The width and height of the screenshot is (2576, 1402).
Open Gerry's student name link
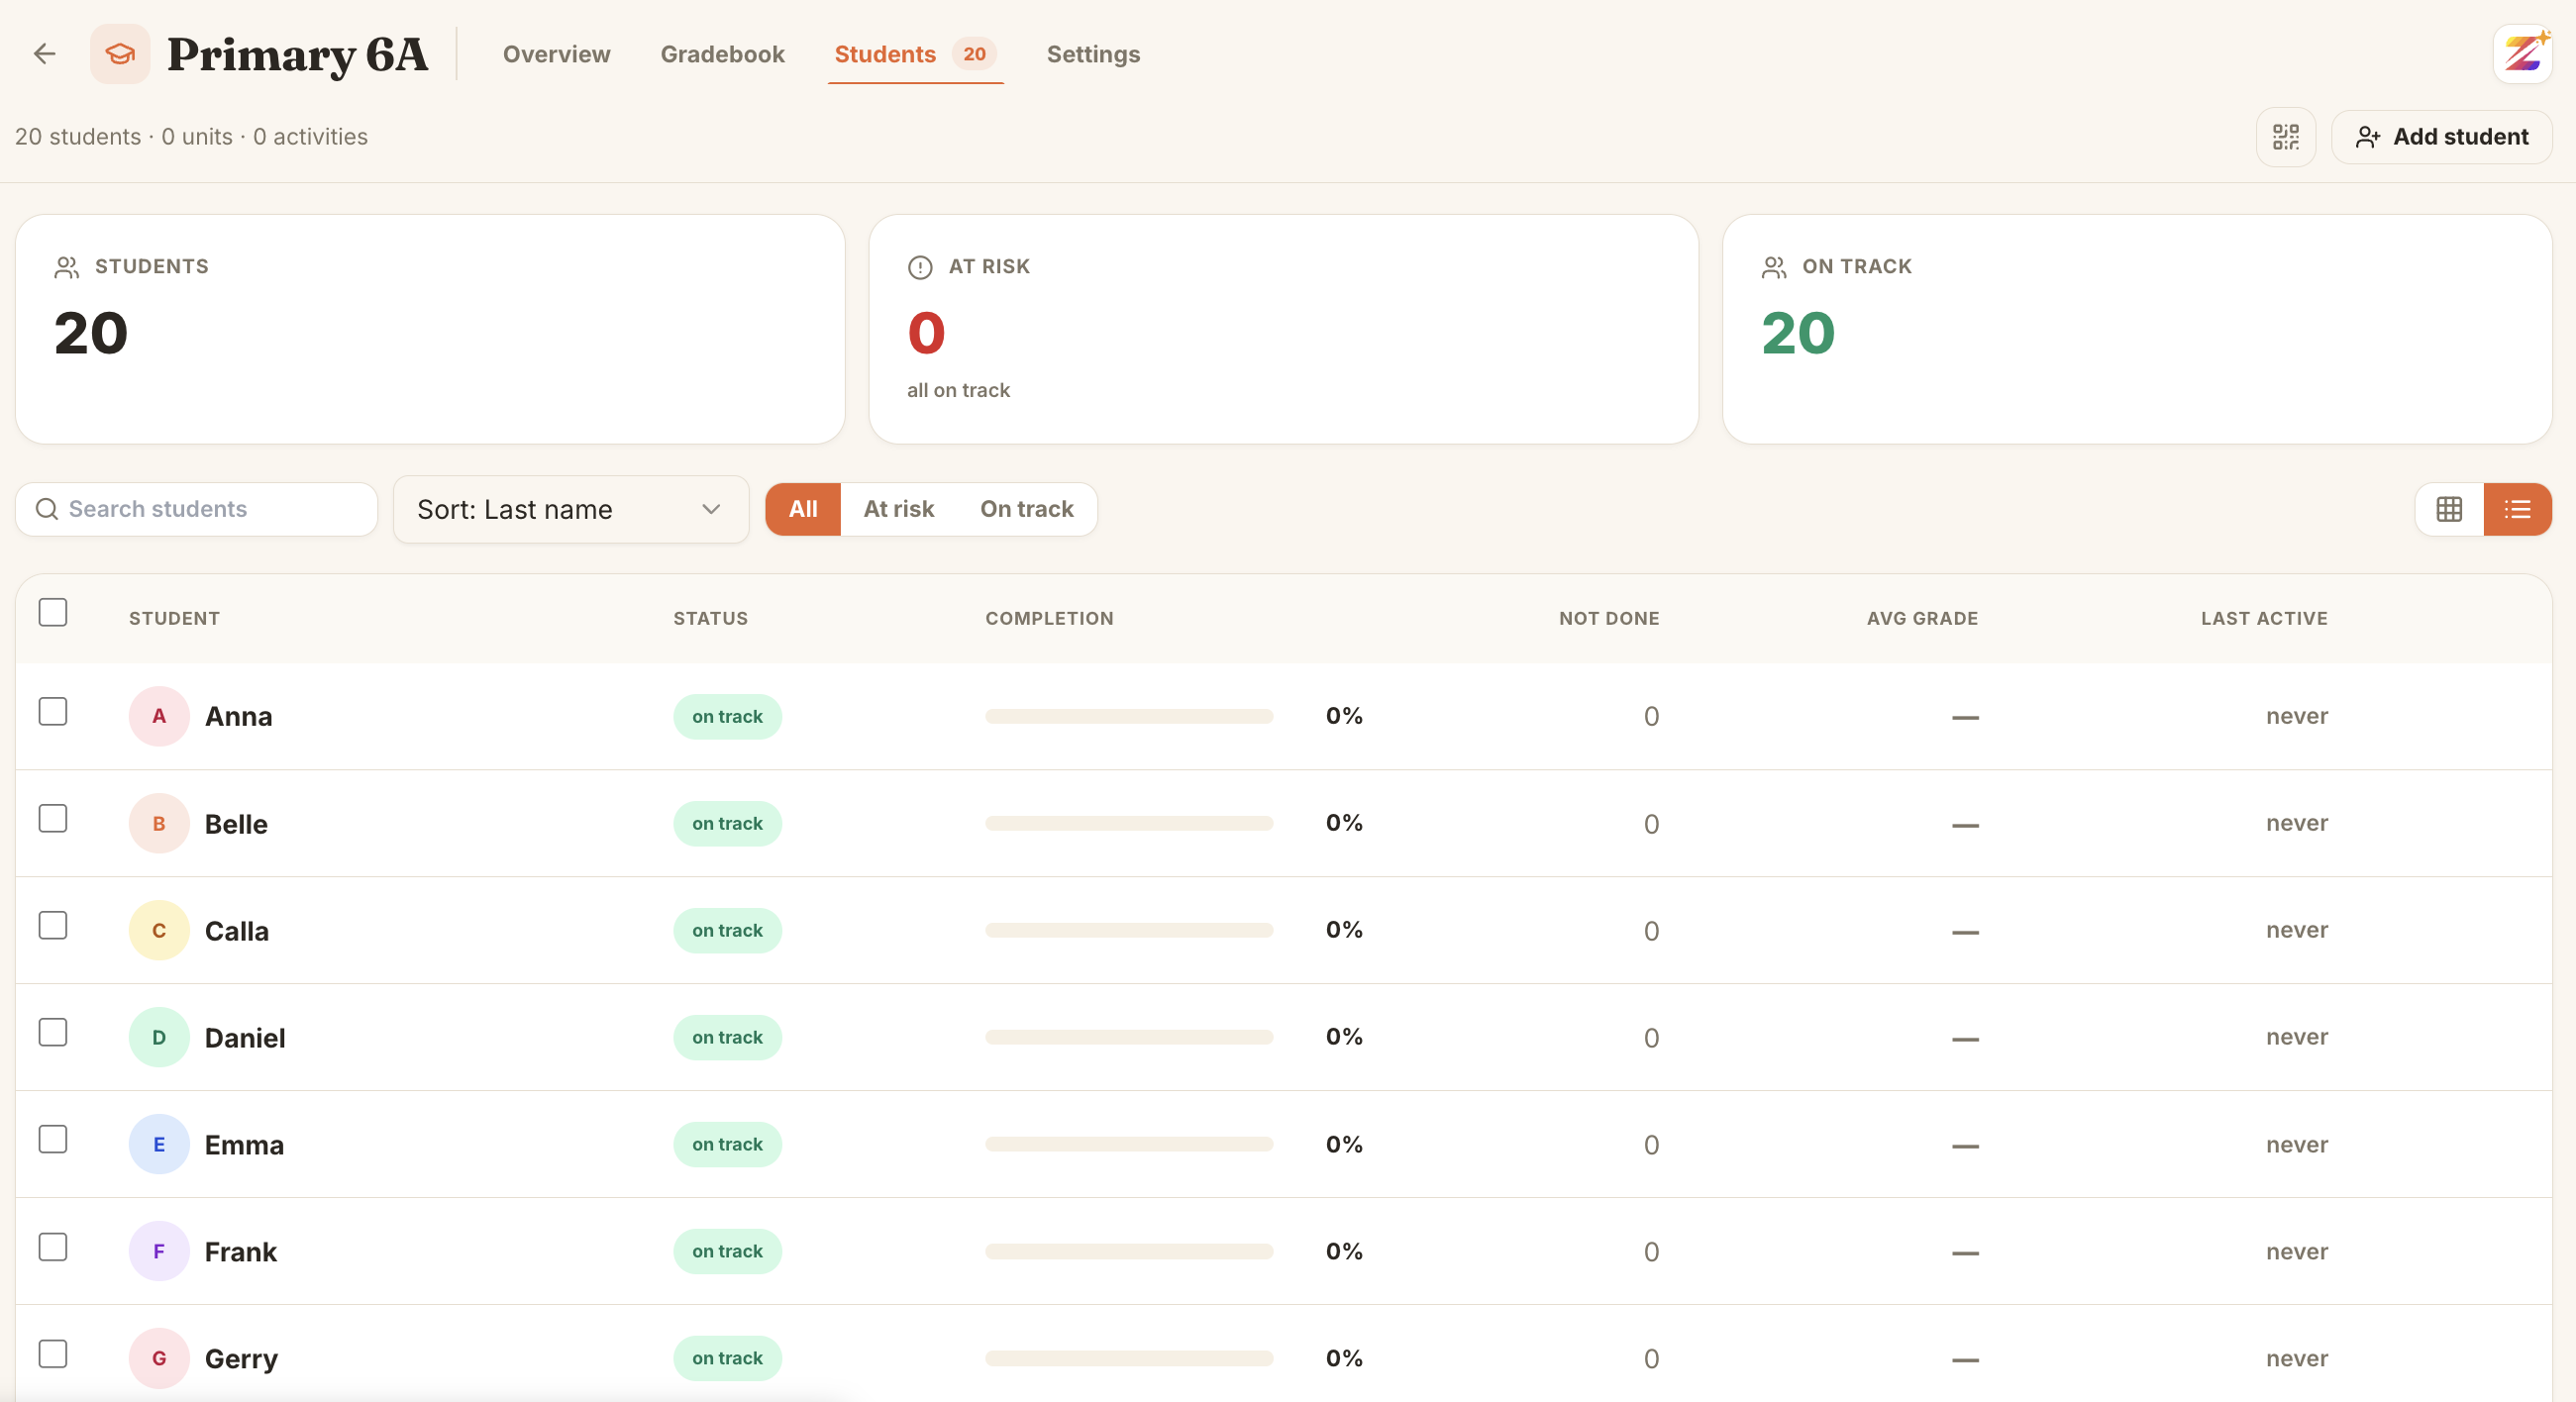(241, 1359)
